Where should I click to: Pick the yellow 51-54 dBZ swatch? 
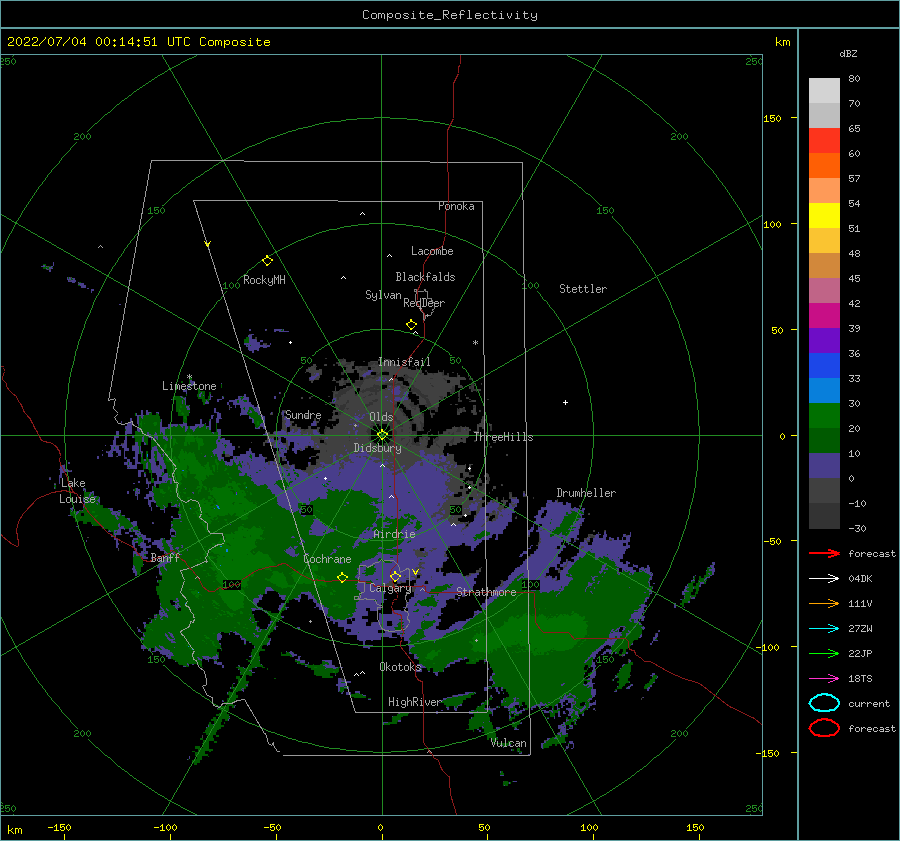[824, 216]
